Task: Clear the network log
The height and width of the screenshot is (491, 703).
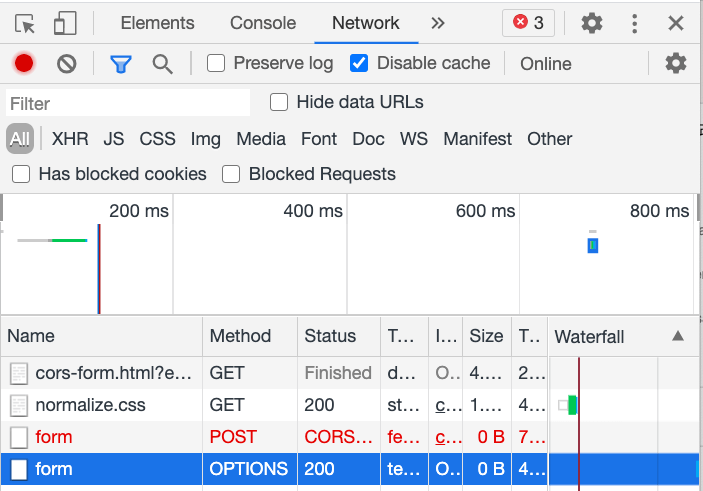Action: (67, 64)
